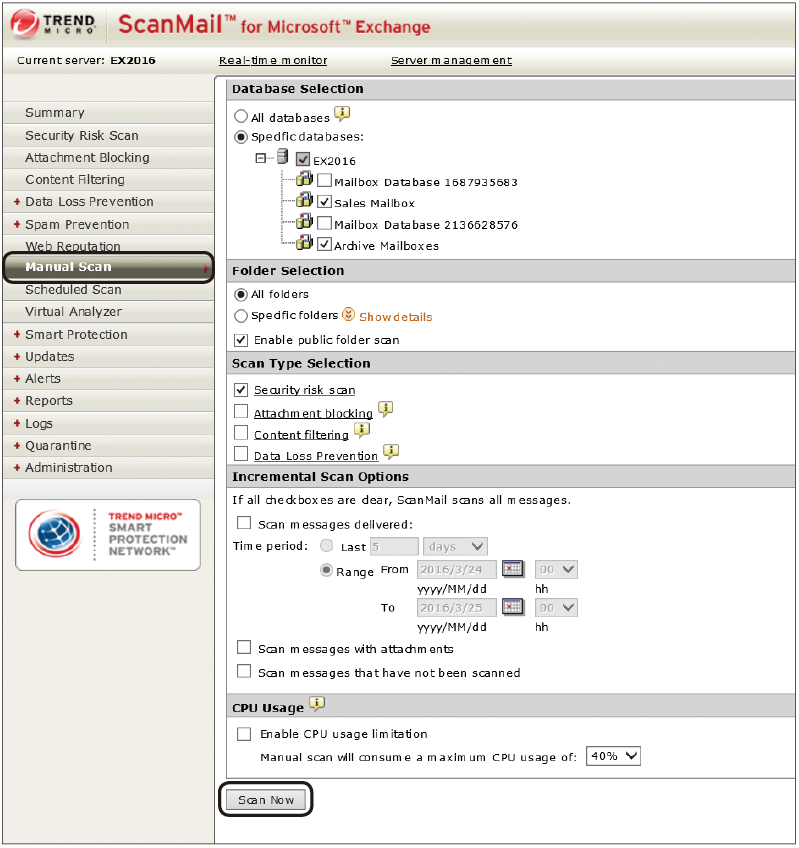
Task: Click info icon beside Attachment blocking
Action: (x=385, y=409)
